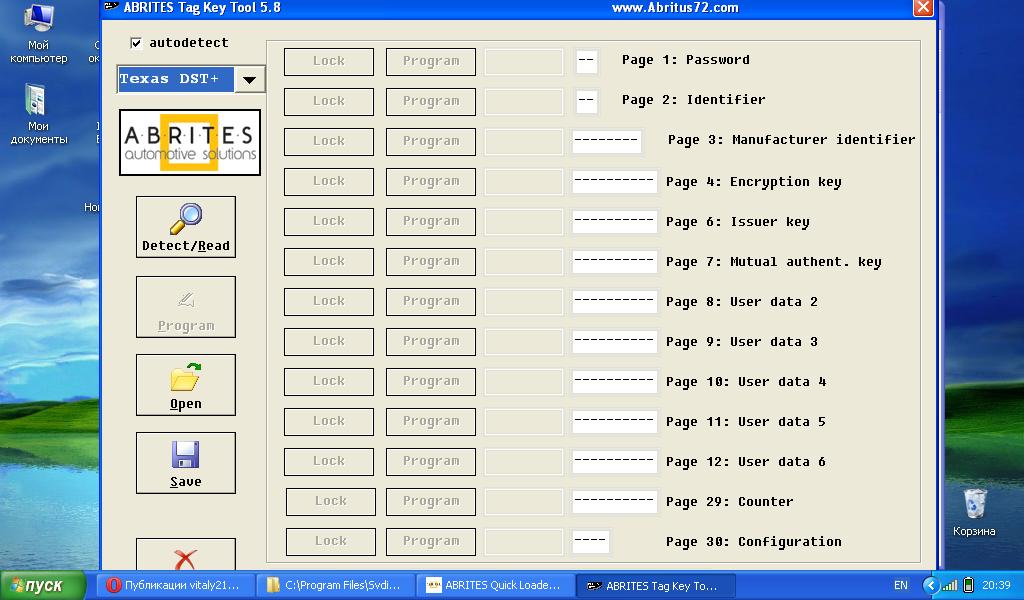Image resolution: width=1024 pixels, height=600 pixels.
Task: Click Program for Page 2: Identifier
Action: pyautogui.click(x=430, y=102)
